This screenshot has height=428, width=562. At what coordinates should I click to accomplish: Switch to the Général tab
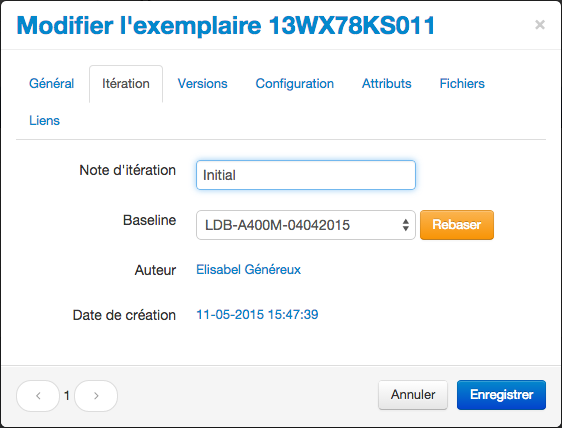[x=52, y=84]
